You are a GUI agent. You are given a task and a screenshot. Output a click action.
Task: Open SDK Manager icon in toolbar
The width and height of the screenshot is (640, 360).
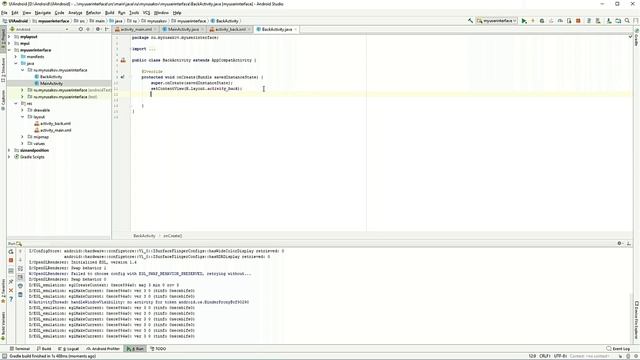tap(609, 20)
